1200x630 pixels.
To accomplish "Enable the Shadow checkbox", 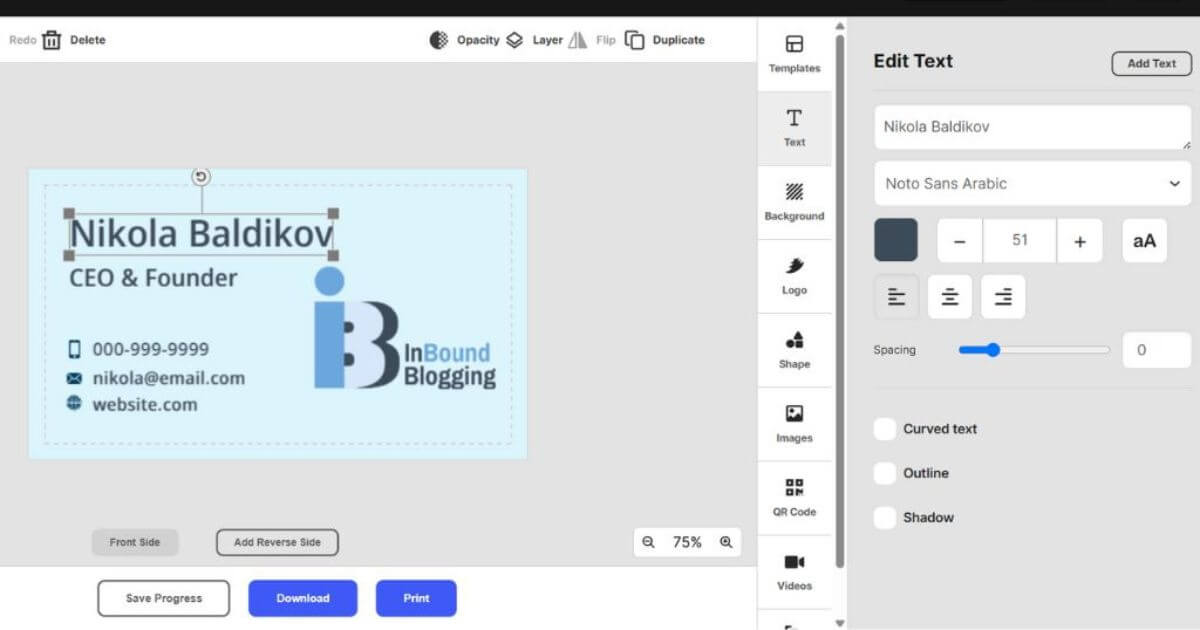I will [x=885, y=518].
